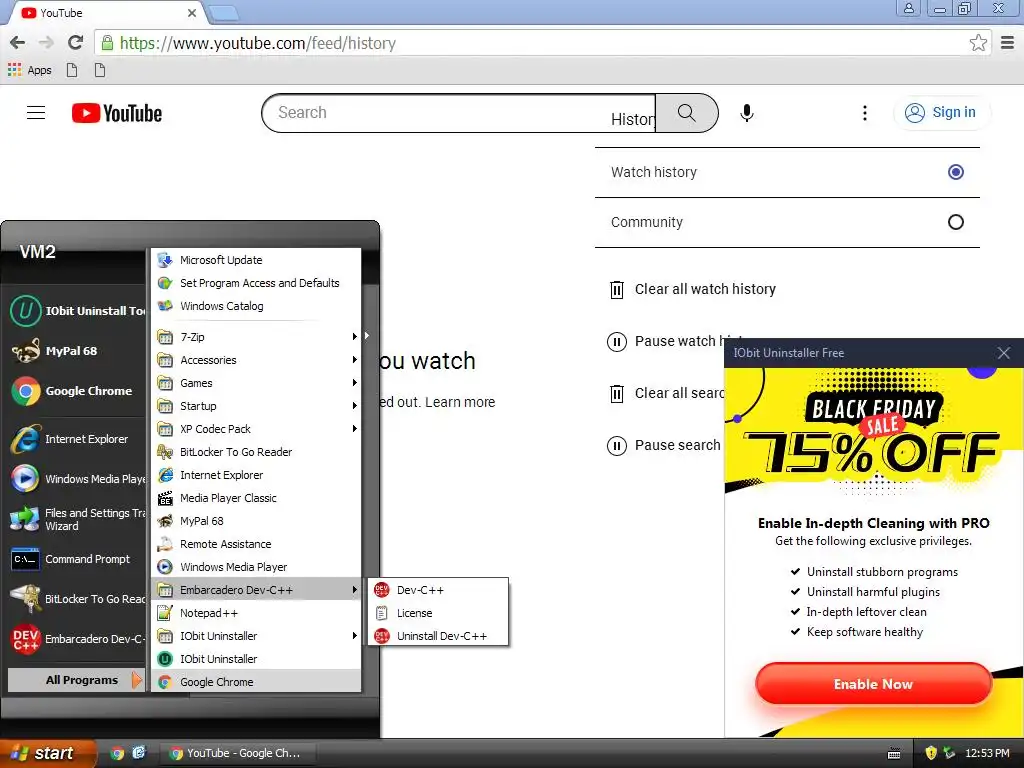Expand the IObit Uninstaller folder
The height and width of the screenshot is (768, 1024).
[x=256, y=636]
